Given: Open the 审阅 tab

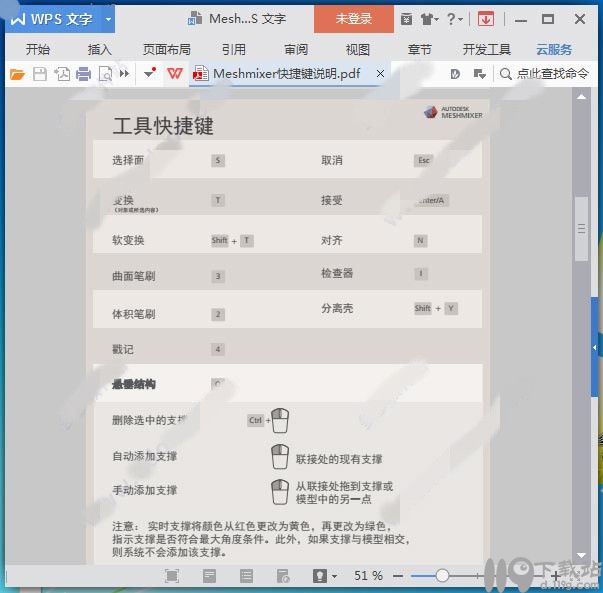Looking at the screenshot, I should (296, 49).
